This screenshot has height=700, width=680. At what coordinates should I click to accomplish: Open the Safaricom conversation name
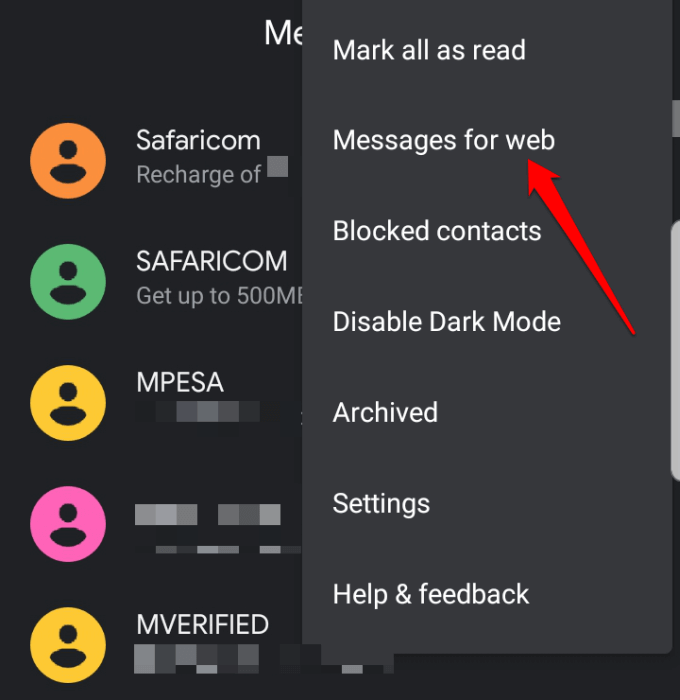click(198, 140)
